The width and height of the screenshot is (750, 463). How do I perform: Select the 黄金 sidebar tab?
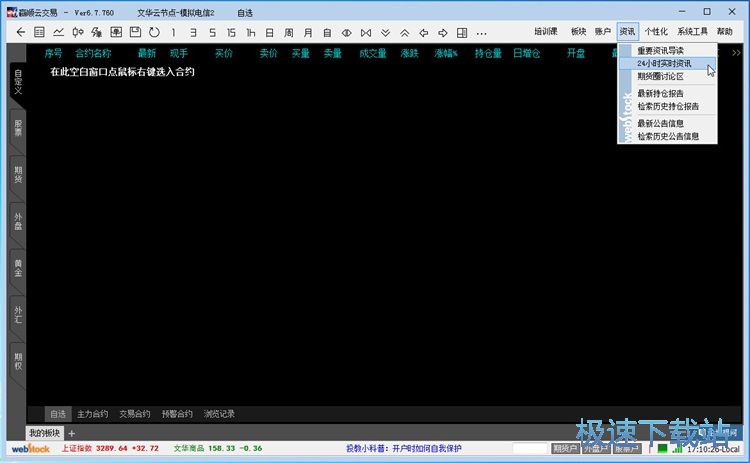click(x=18, y=268)
